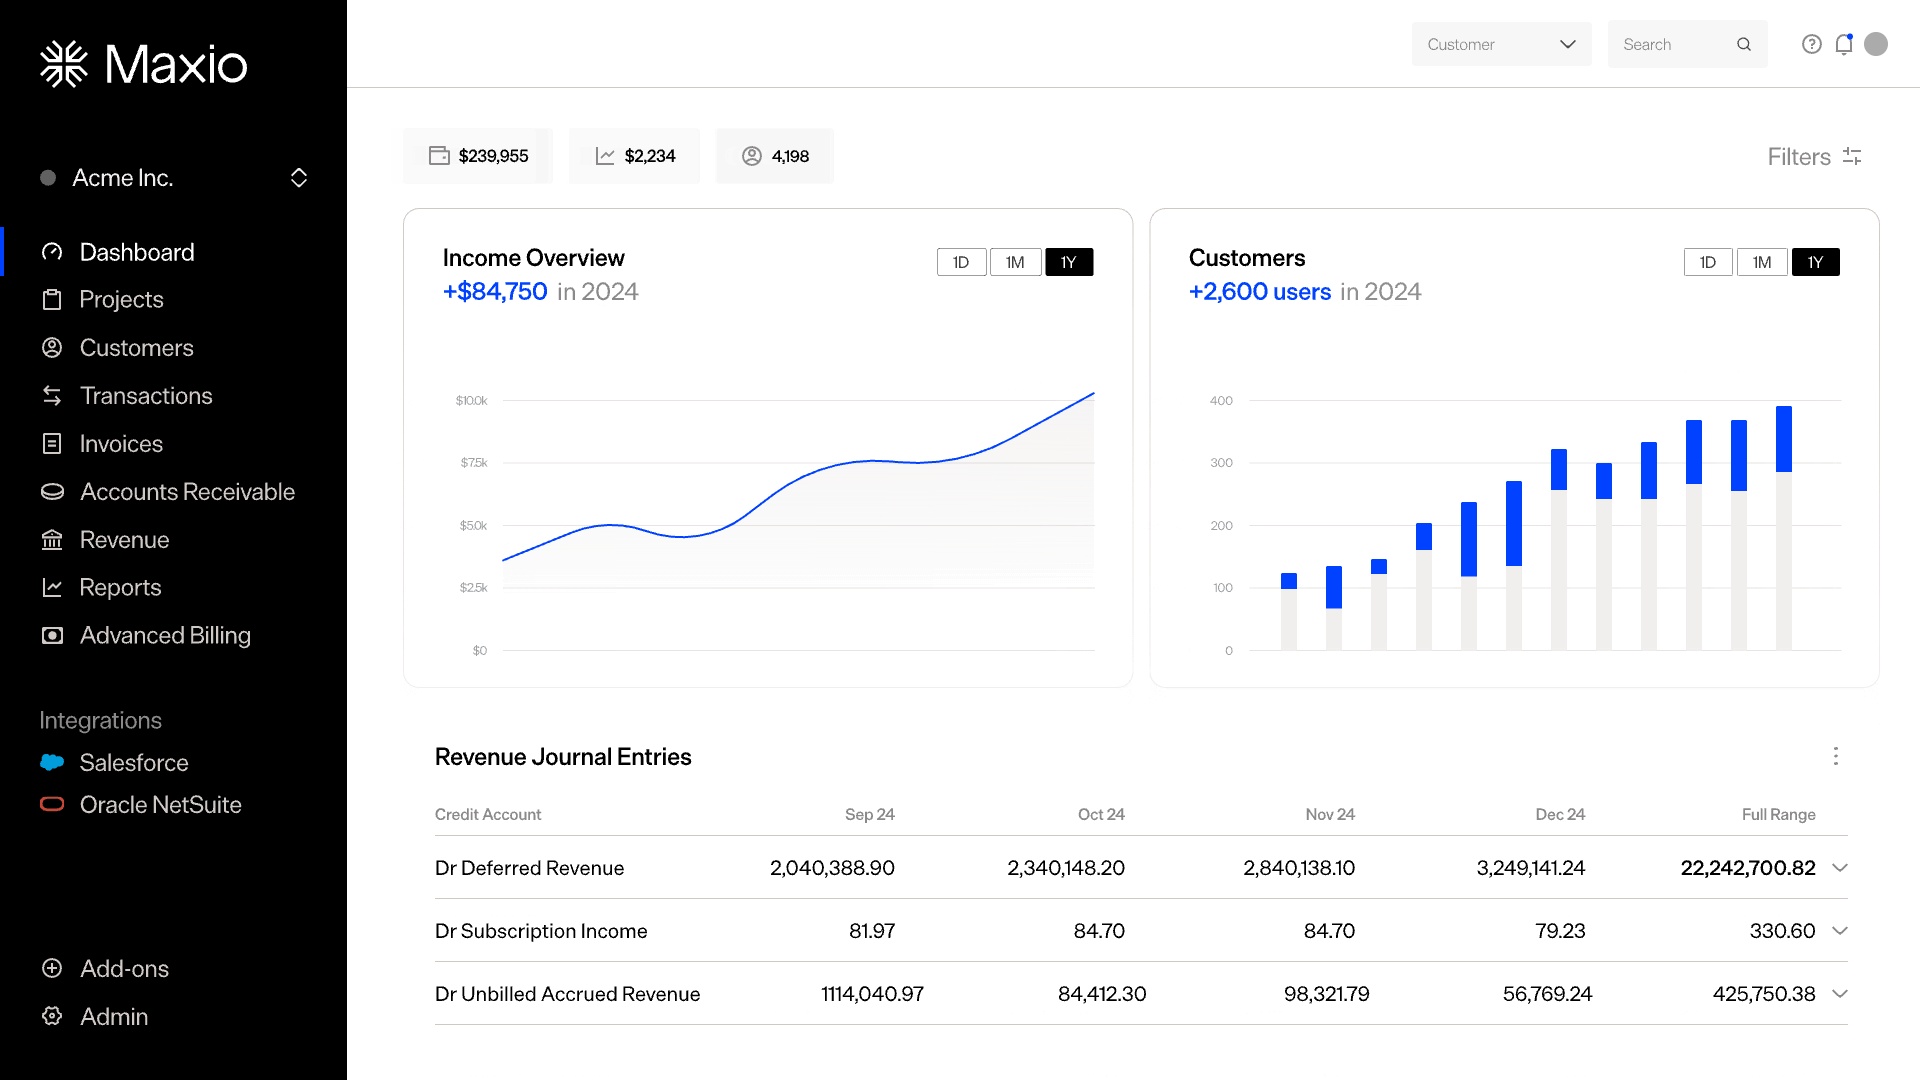
Task: Click the Add-ons plus circle icon
Action: (x=52, y=968)
